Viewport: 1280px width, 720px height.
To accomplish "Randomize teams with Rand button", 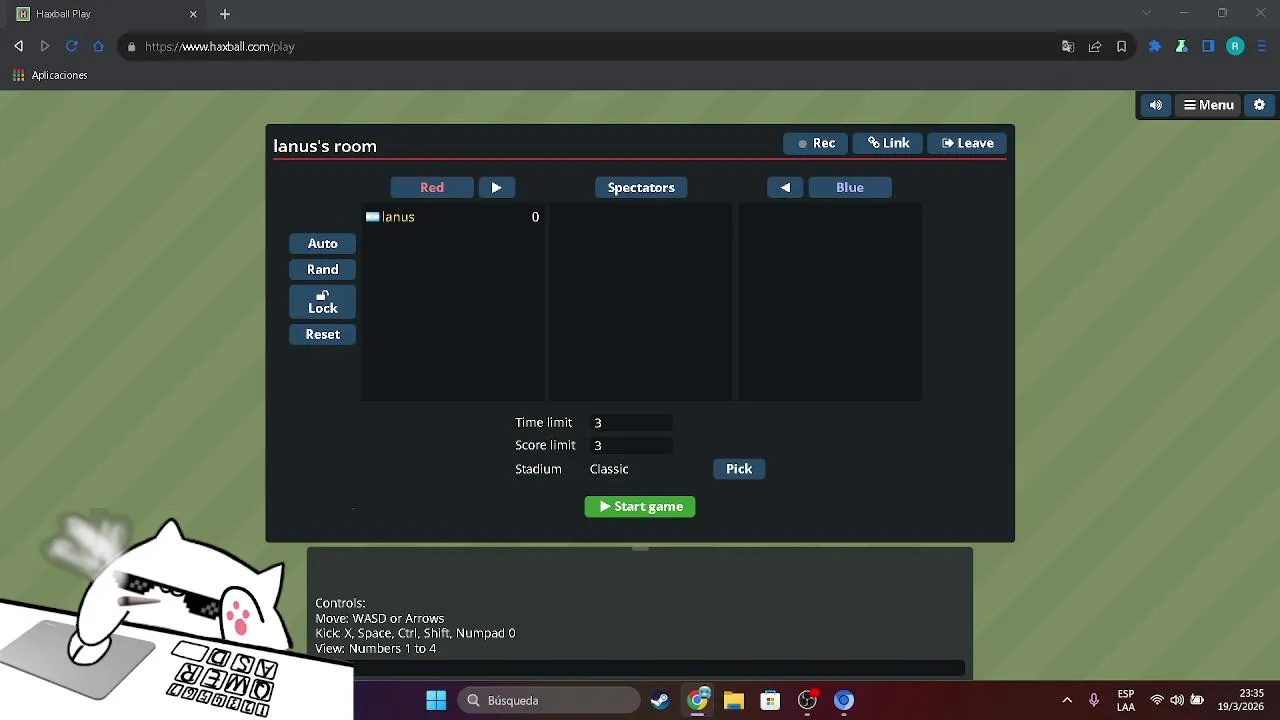I will click(x=322, y=269).
